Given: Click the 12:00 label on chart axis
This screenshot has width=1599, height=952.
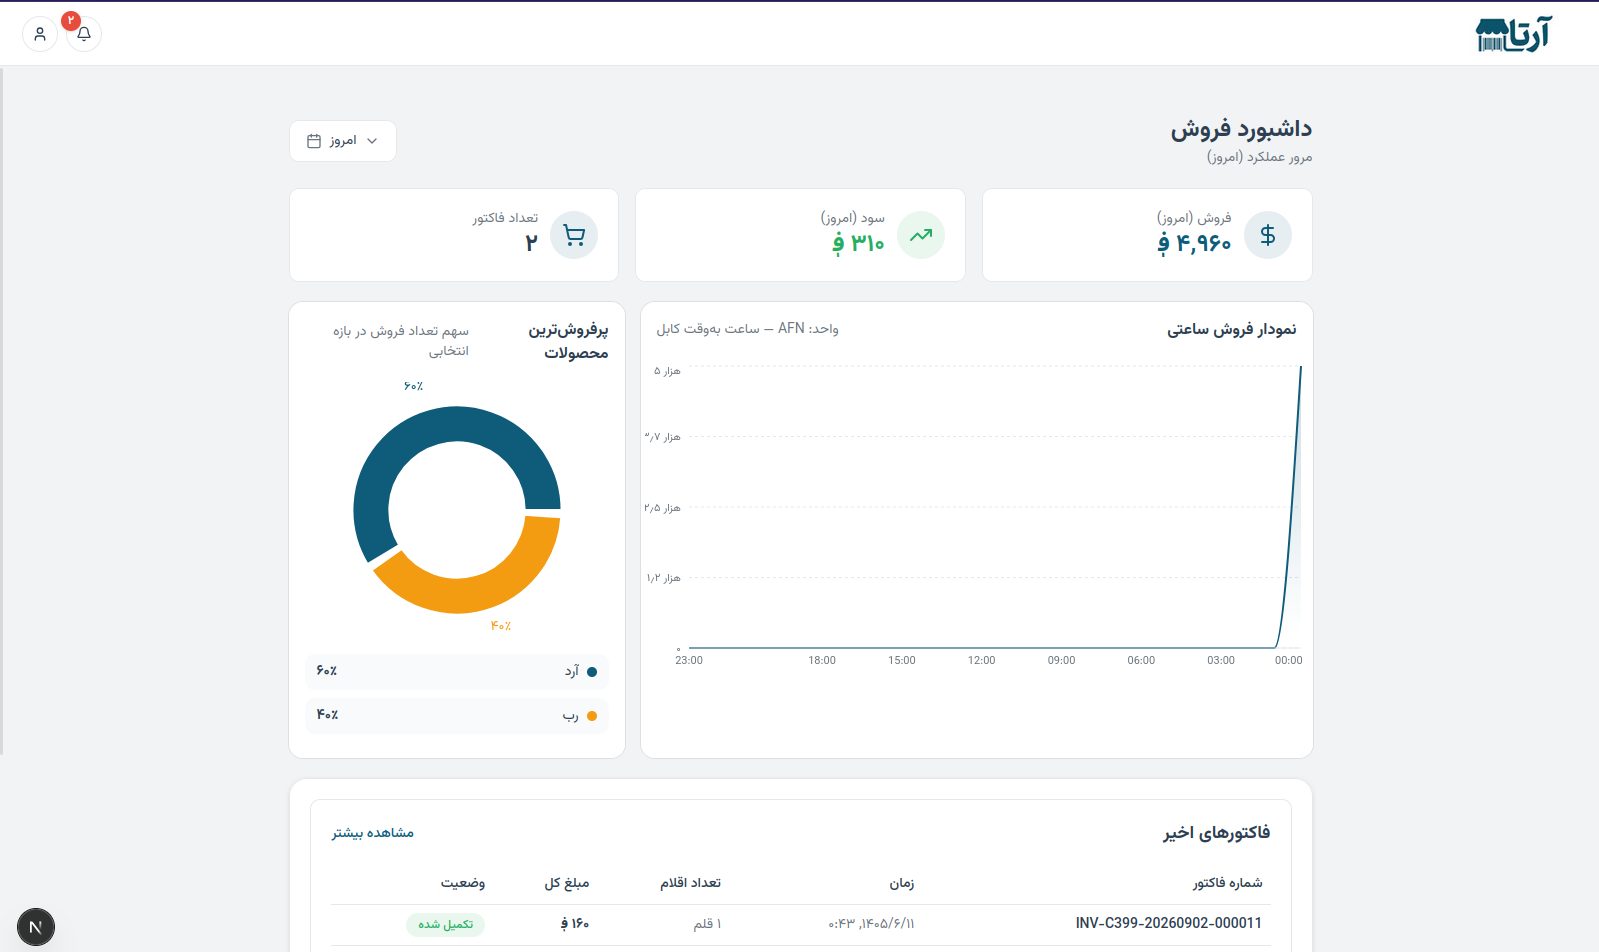Looking at the screenshot, I should pyautogui.click(x=981, y=660).
